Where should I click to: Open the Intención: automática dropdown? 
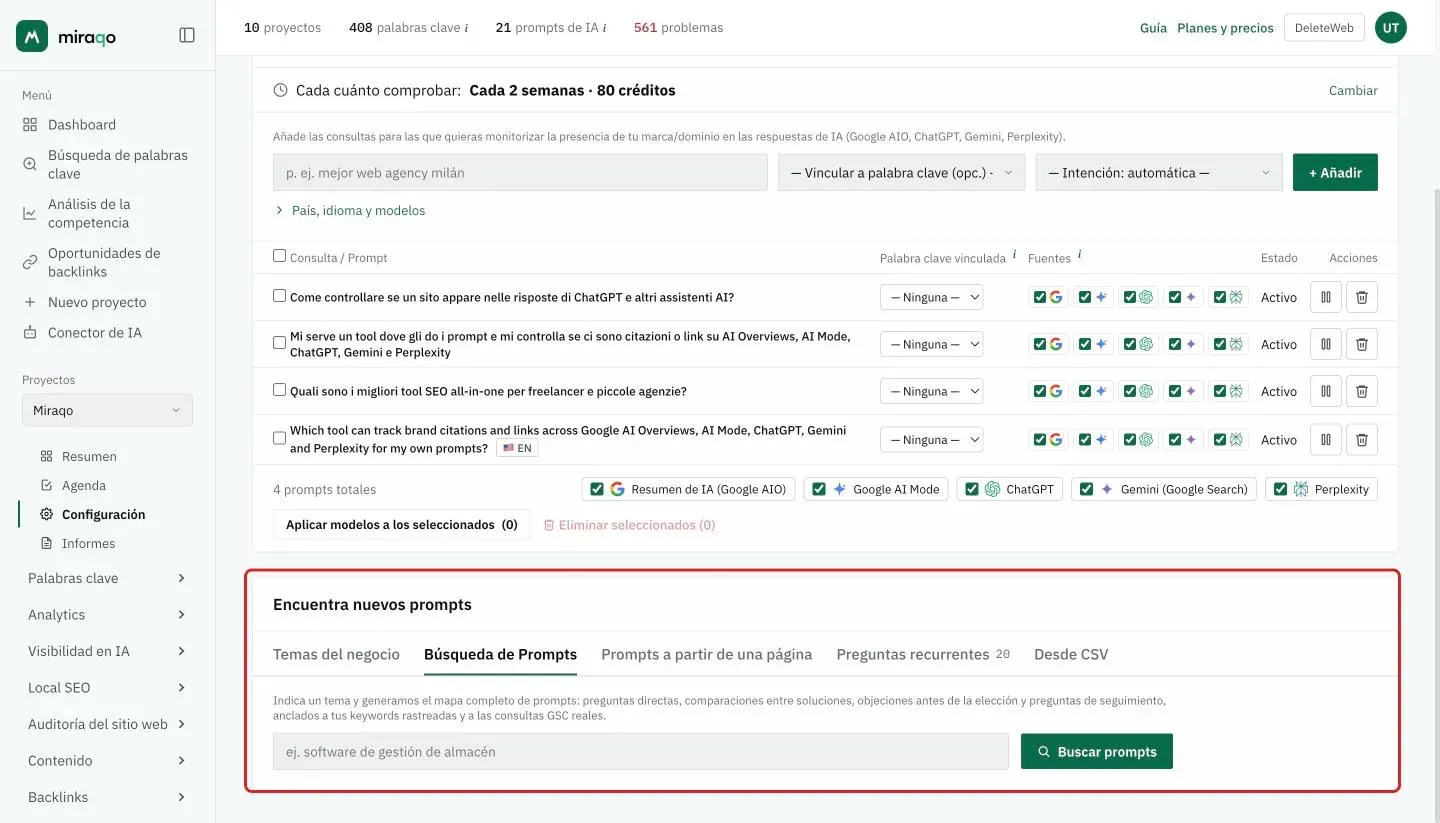coord(1159,172)
